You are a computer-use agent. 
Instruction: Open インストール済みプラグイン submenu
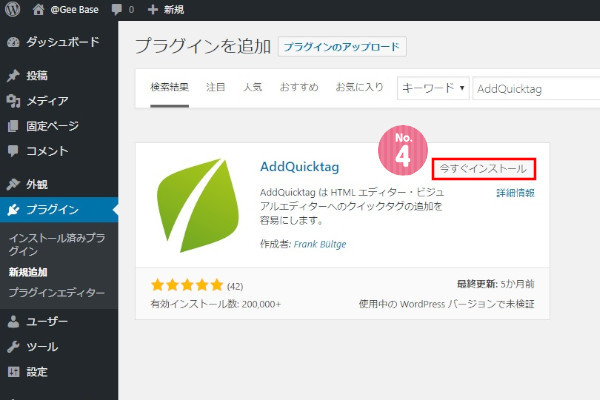(x=57, y=245)
